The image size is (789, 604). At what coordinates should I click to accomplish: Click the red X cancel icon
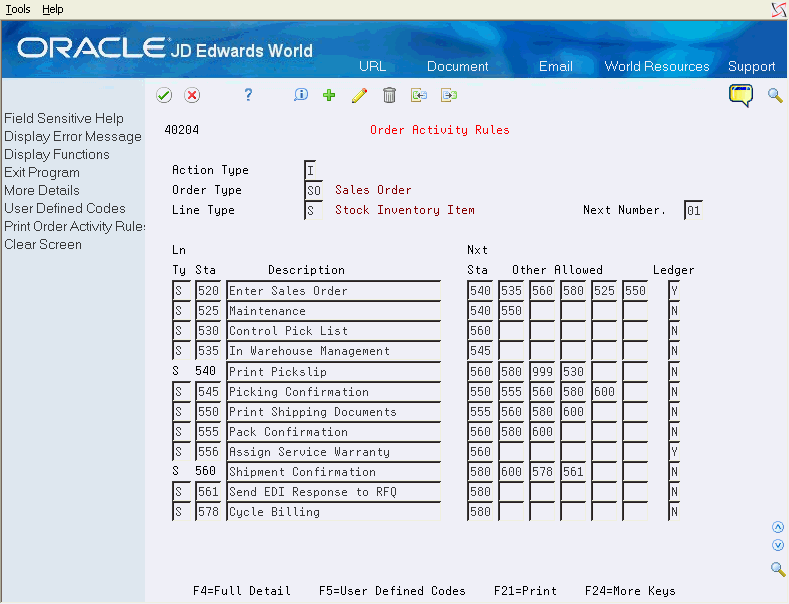(192, 95)
